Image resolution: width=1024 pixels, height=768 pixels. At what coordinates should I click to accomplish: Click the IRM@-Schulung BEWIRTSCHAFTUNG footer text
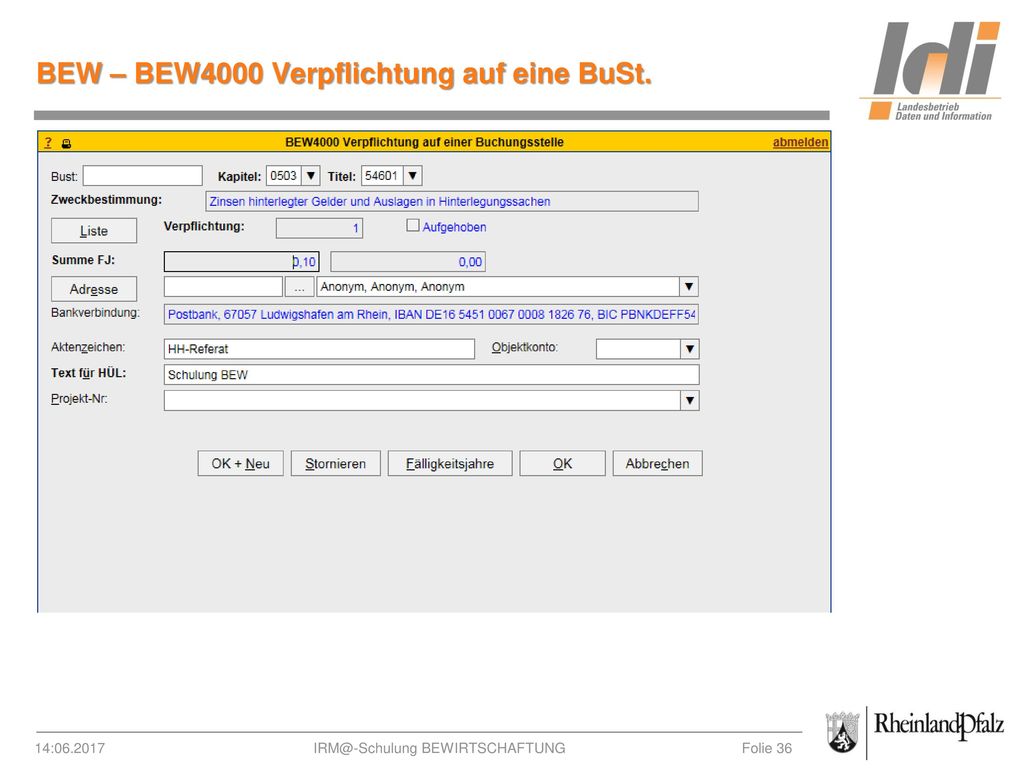(x=439, y=748)
